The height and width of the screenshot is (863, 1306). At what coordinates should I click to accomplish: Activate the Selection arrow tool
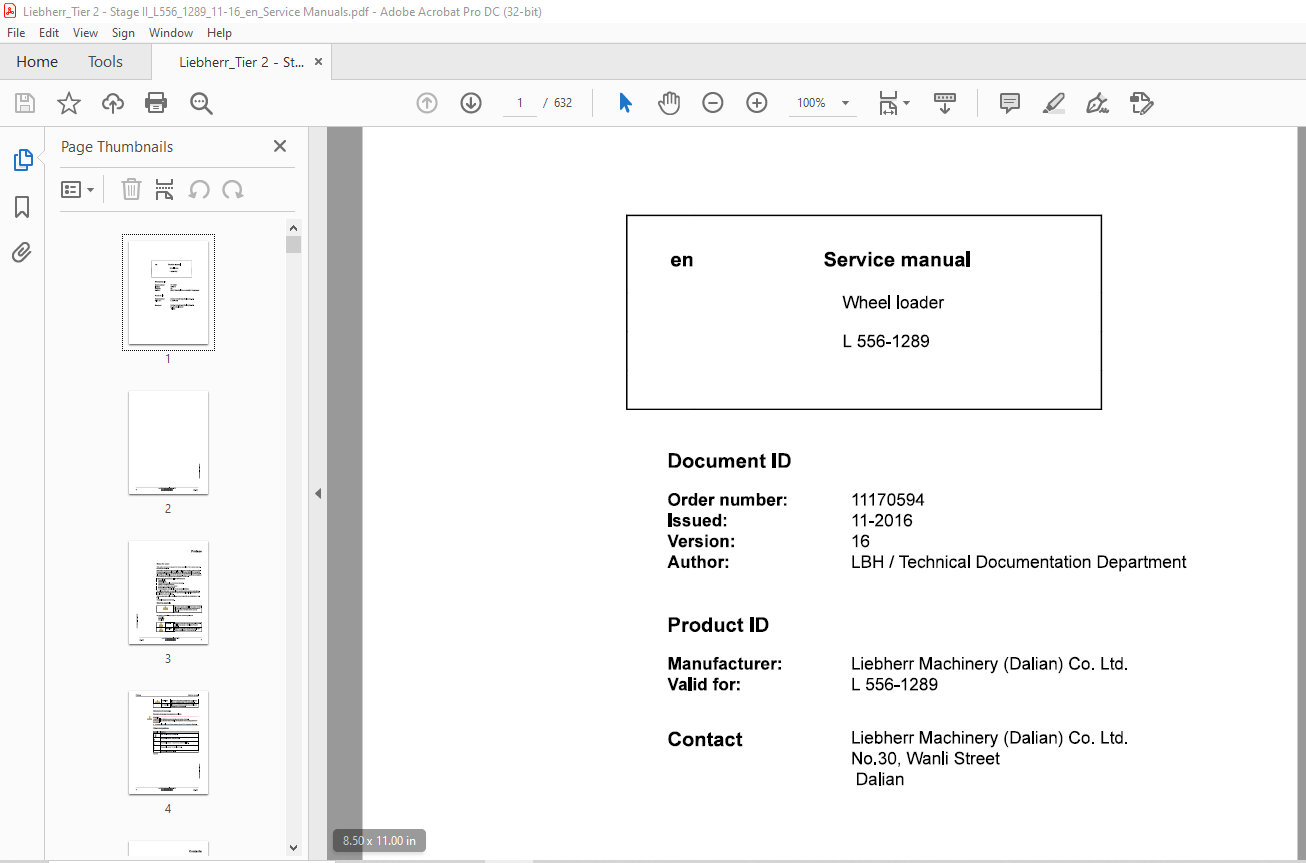click(x=625, y=103)
